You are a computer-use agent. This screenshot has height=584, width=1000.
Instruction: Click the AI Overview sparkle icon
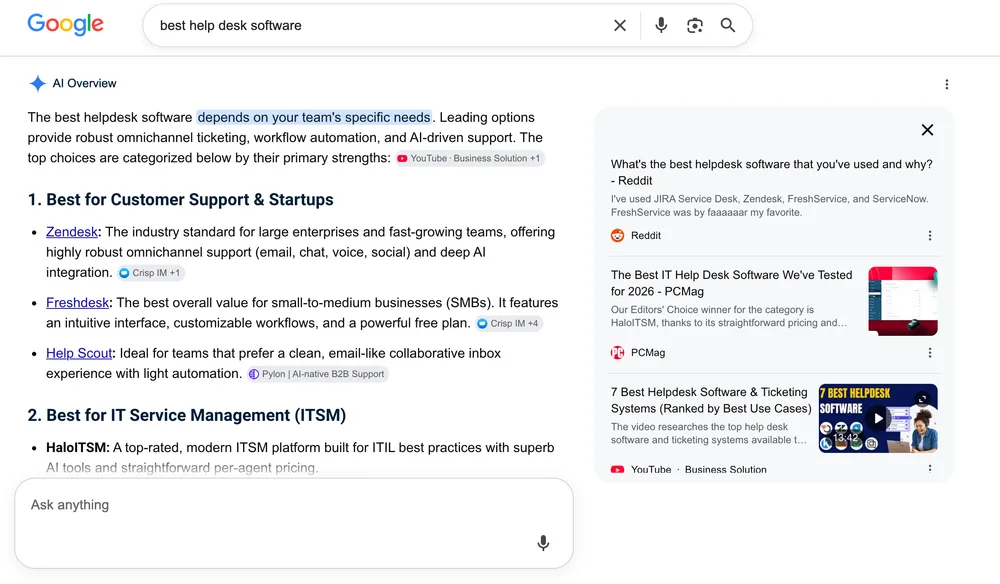(x=38, y=84)
